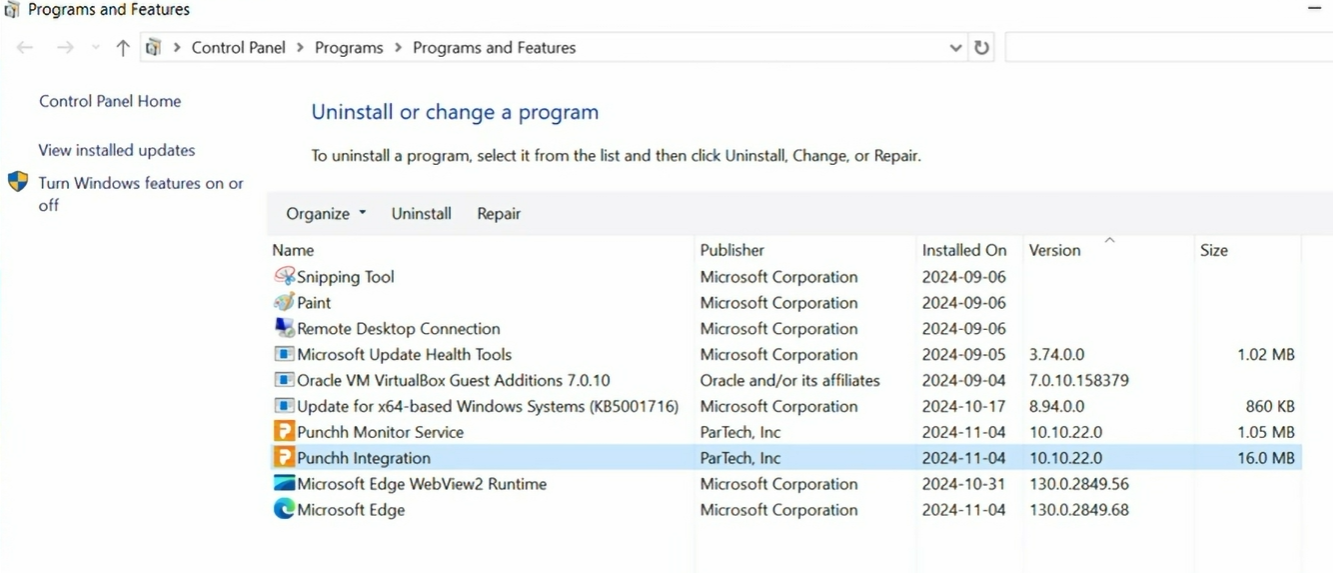Expand the address bar history dropdown
This screenshot has height=573, width=1333.
pos(955,47)
